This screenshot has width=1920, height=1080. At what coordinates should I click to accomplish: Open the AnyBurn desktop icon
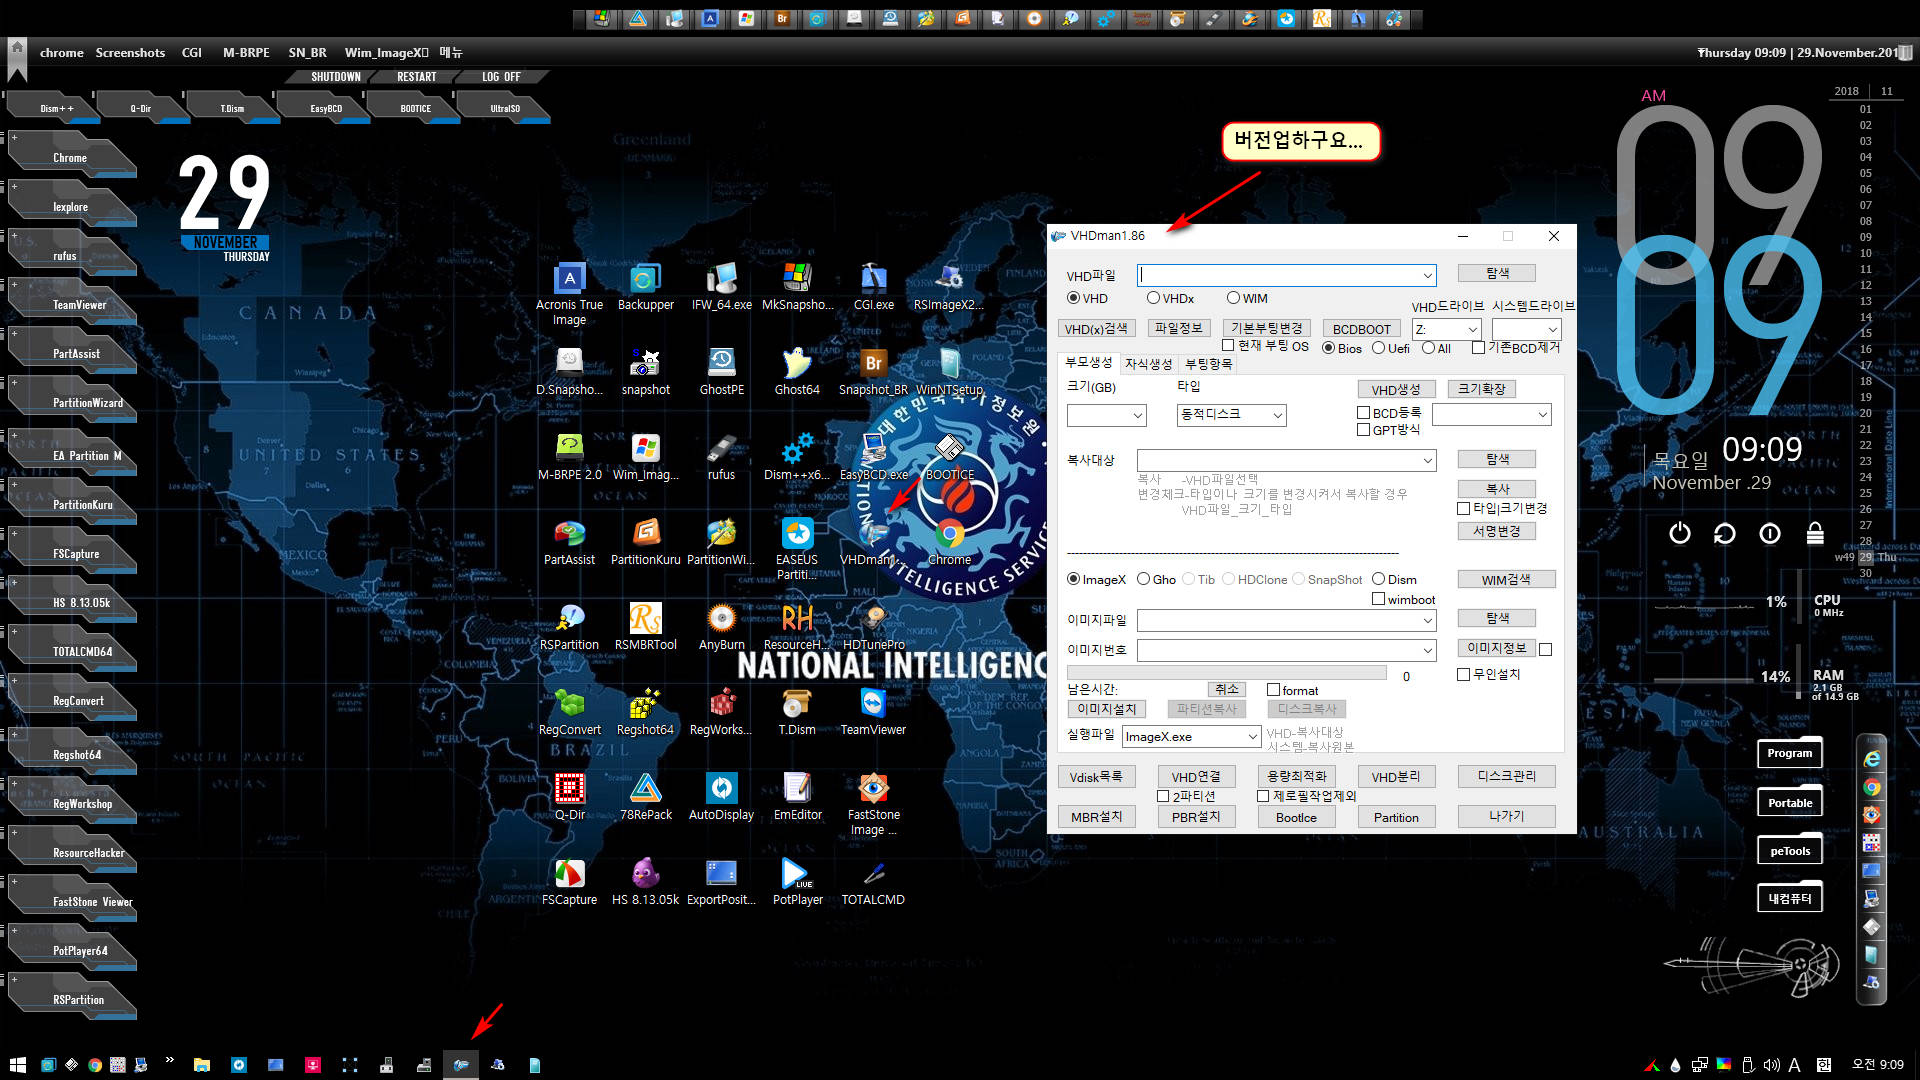721,626
